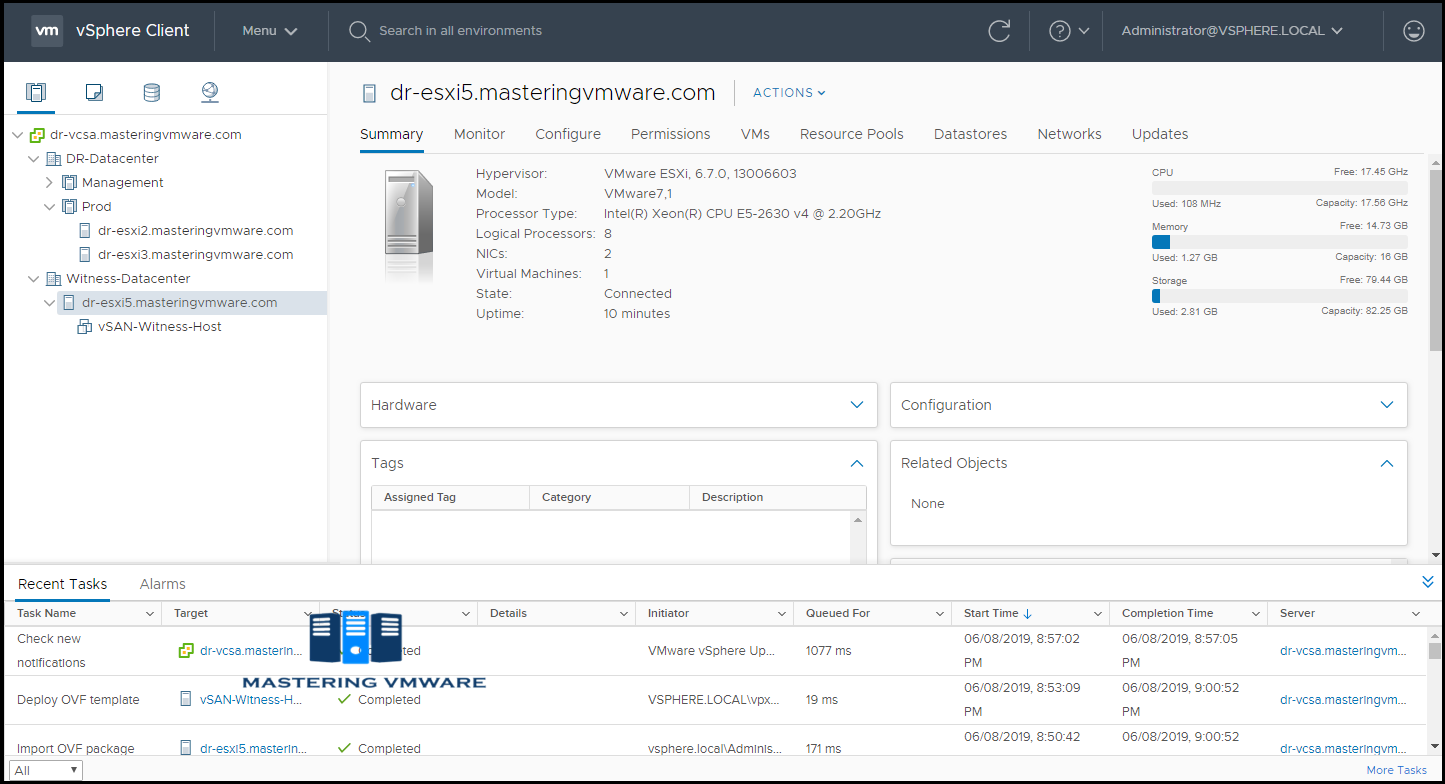
Task: Click the refresh icon in header
Action: (x=999, y=31)
